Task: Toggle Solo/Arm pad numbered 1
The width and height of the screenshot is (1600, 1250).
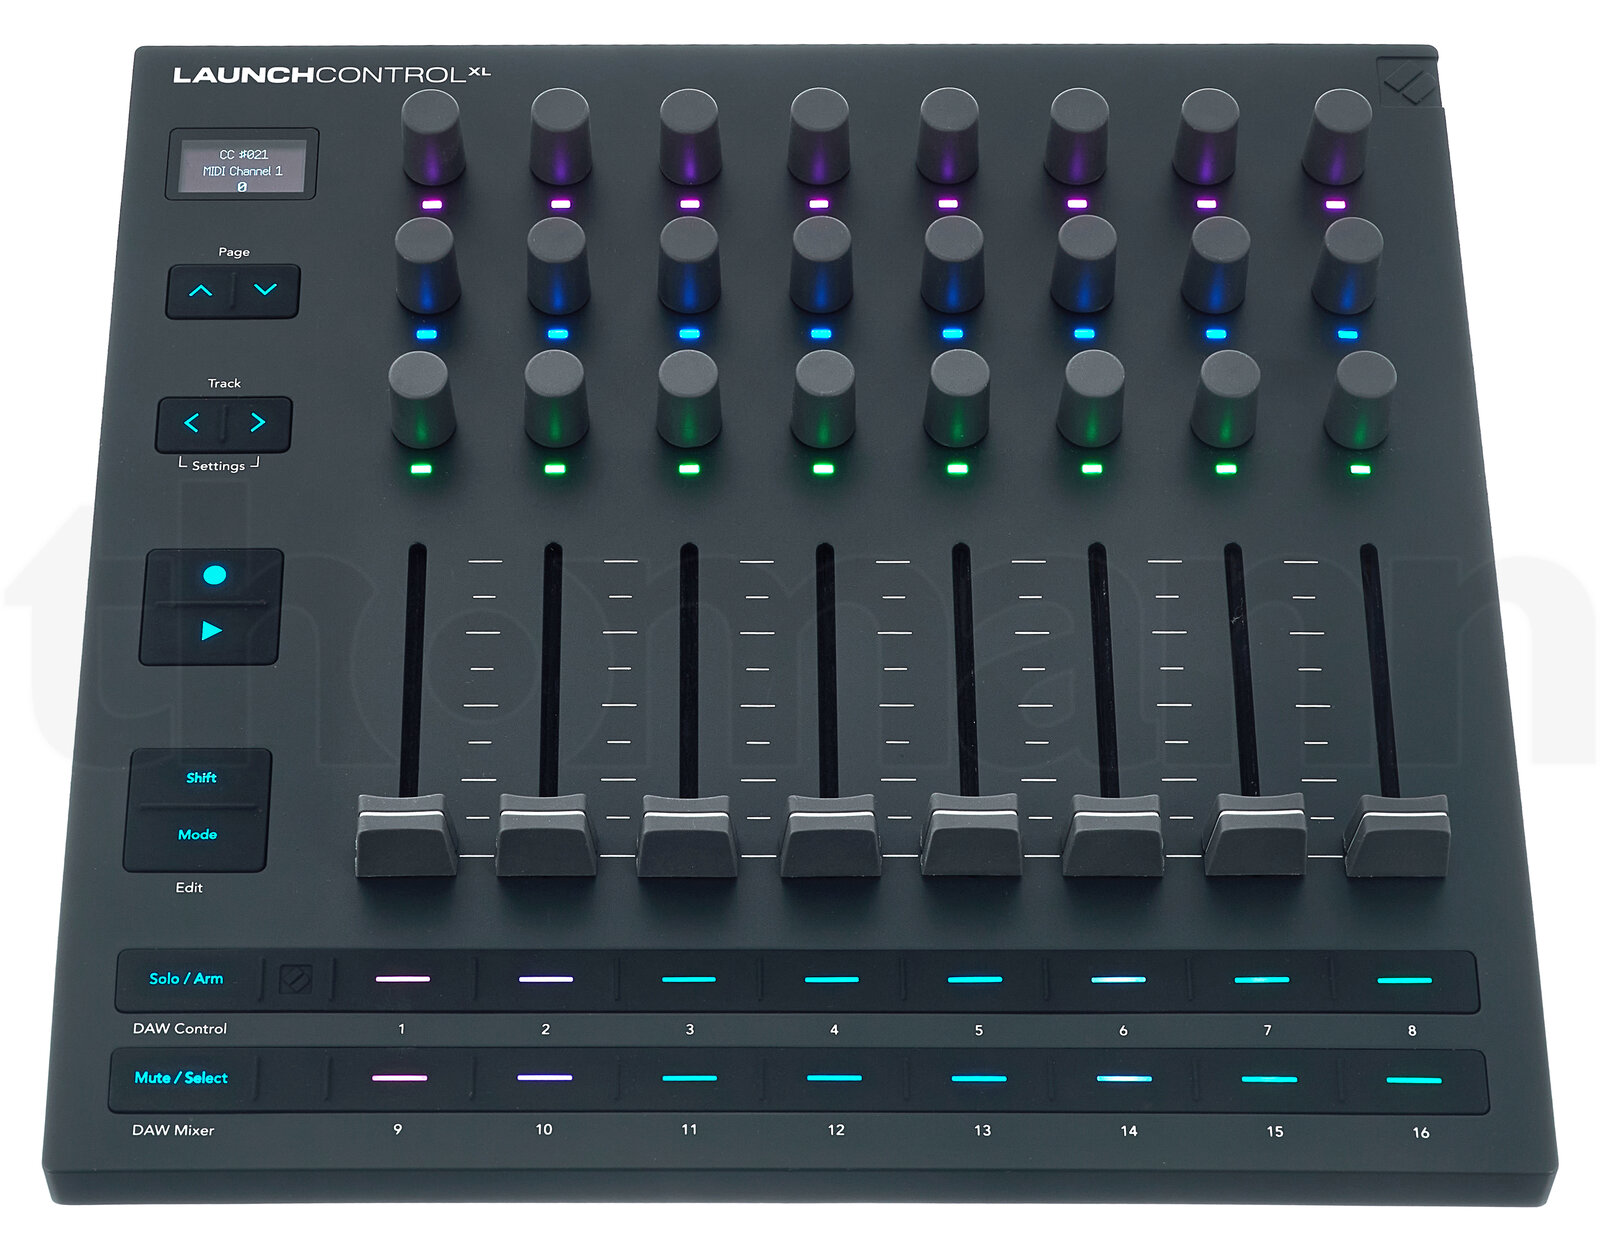Action: pyautogui.click(x=403, y=979)
